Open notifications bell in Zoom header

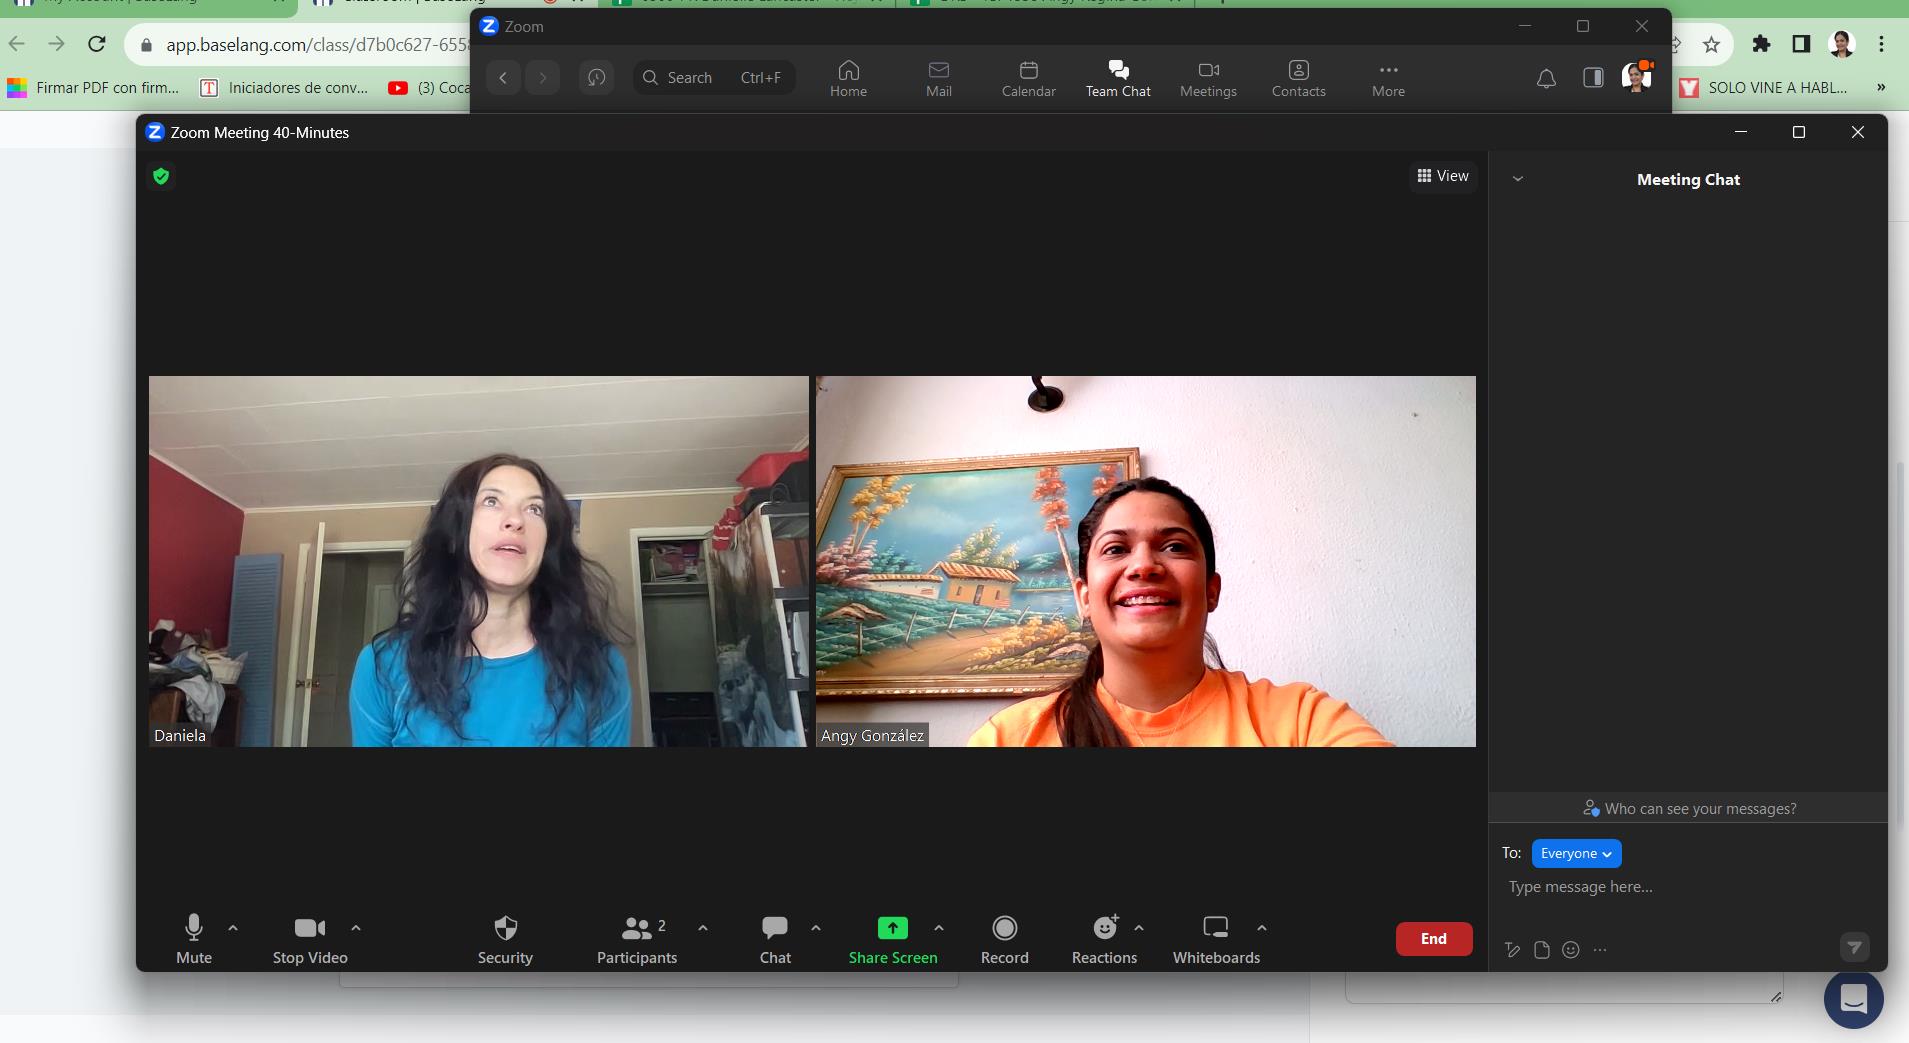point(1546,78)
